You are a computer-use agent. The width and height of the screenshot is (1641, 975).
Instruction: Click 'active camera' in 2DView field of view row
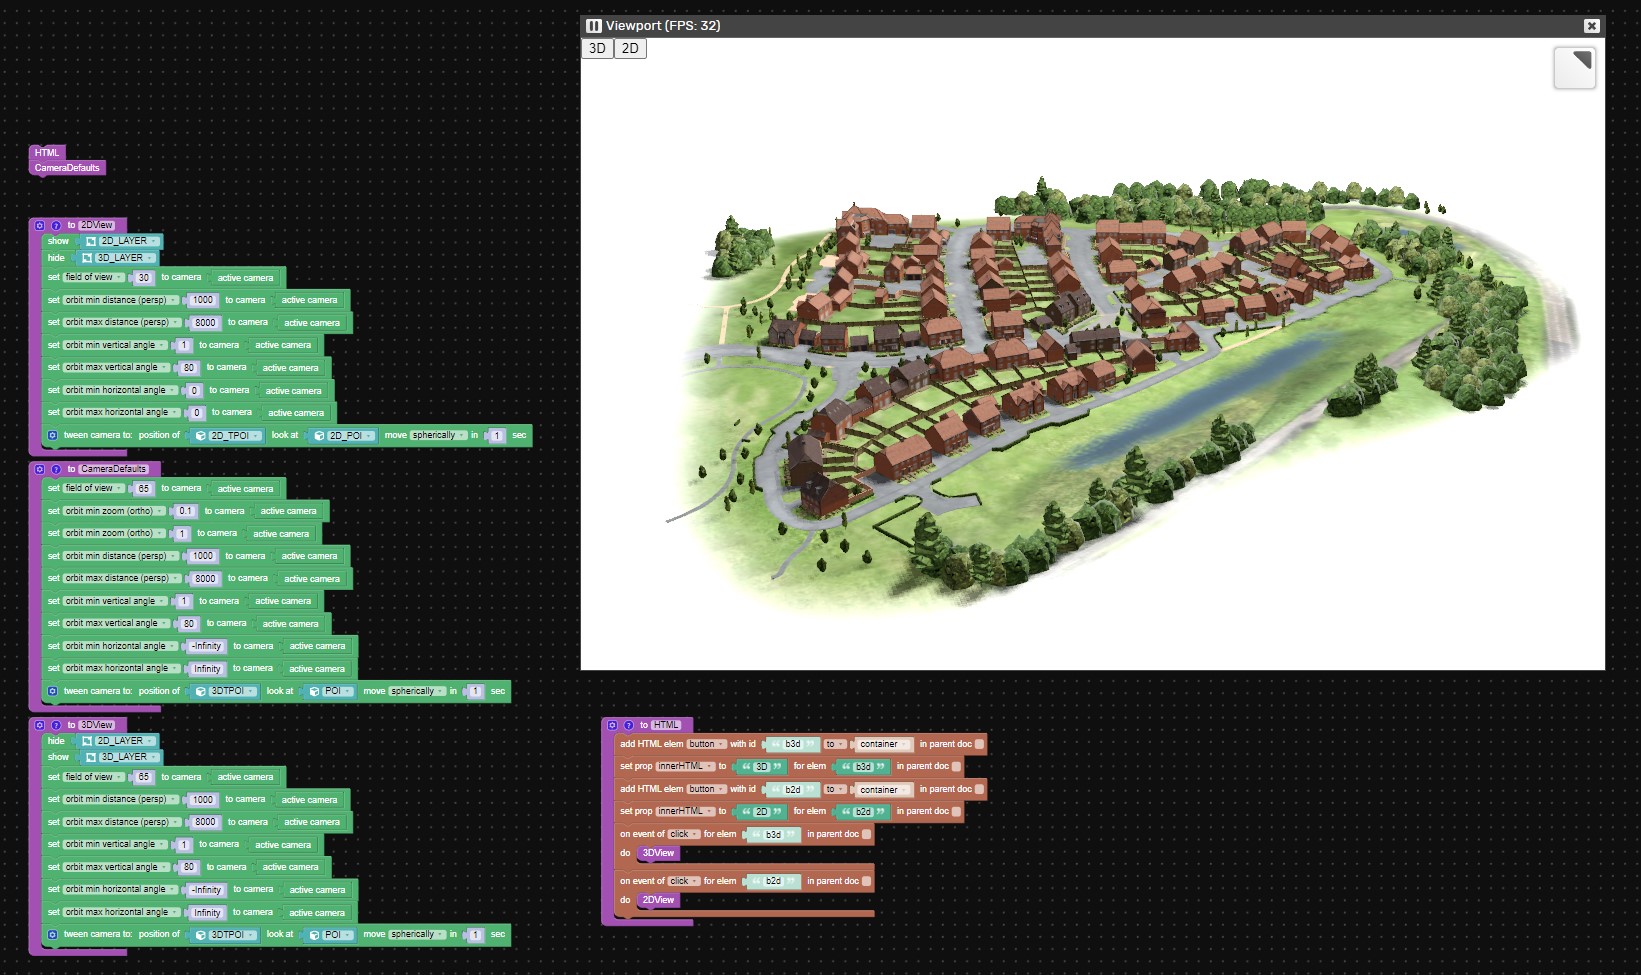(245, 278)
